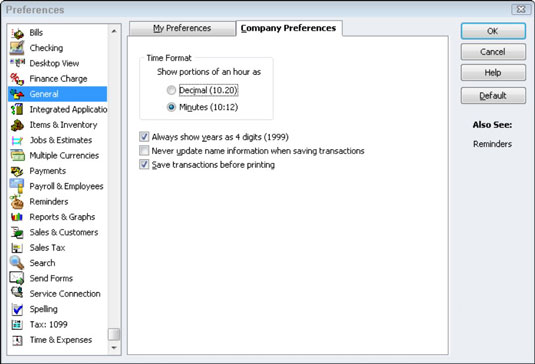
Task: Click the Search magnifier icon
Action: tap(17, 263)
